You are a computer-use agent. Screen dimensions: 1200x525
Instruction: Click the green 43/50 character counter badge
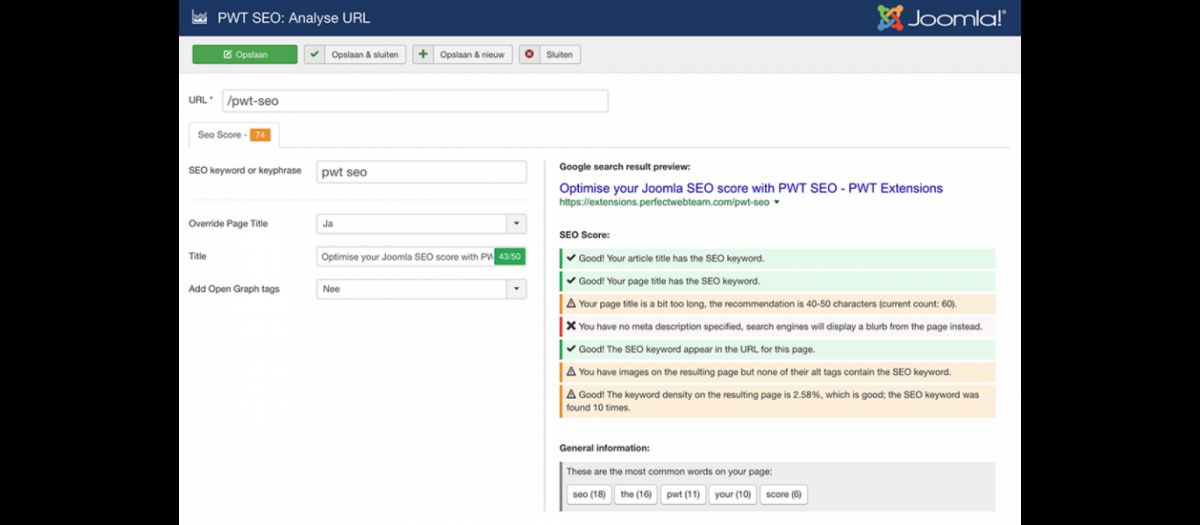(510, 257)
